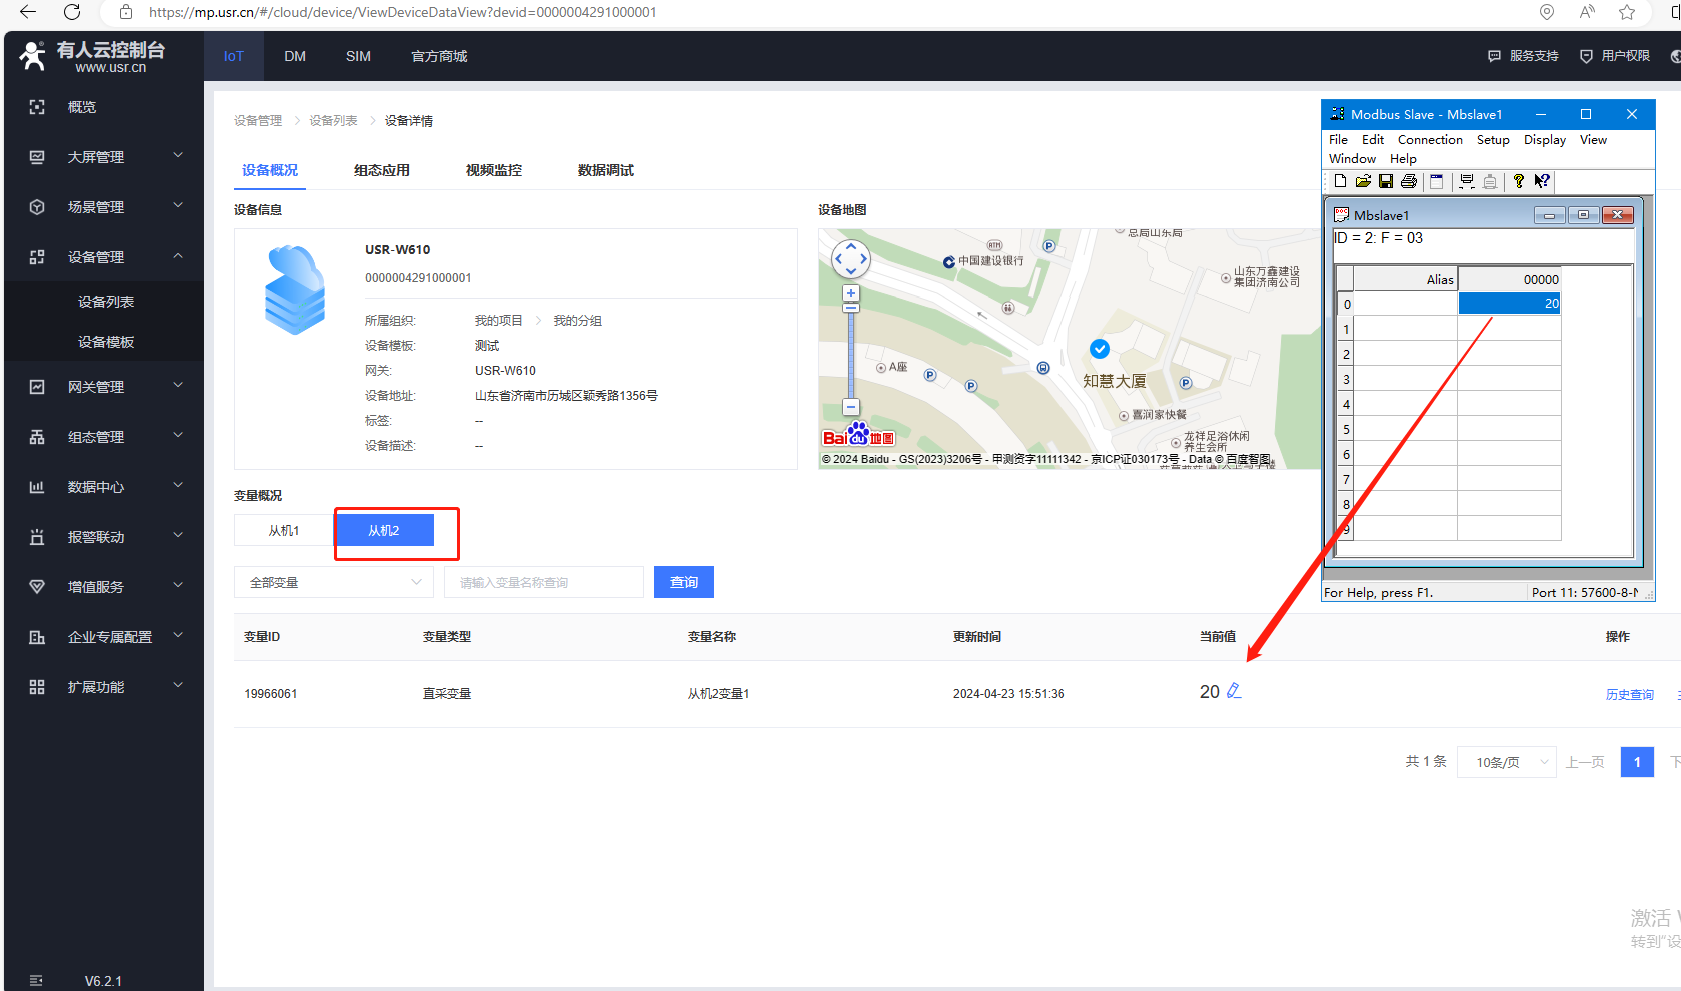
Task: Open the 10条/页 page size dropdown
Action: point(1506,762)
